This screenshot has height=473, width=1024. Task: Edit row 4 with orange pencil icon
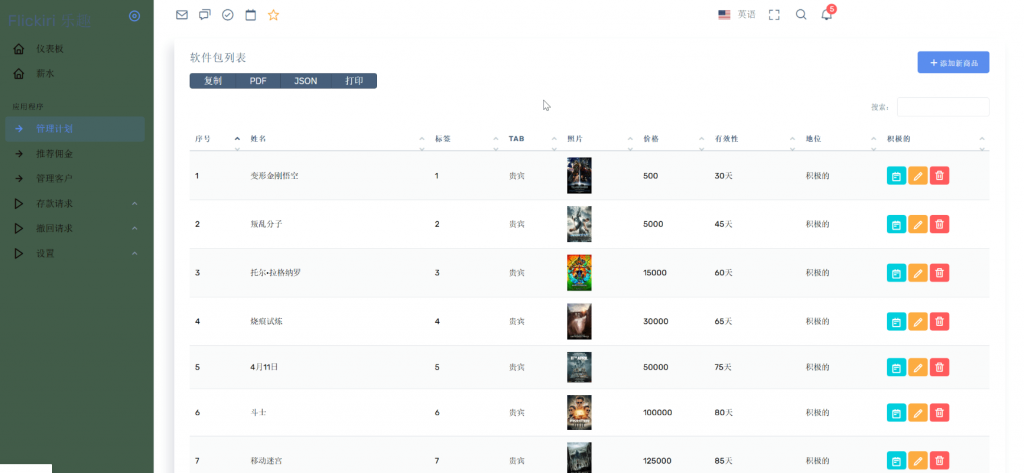918,321
